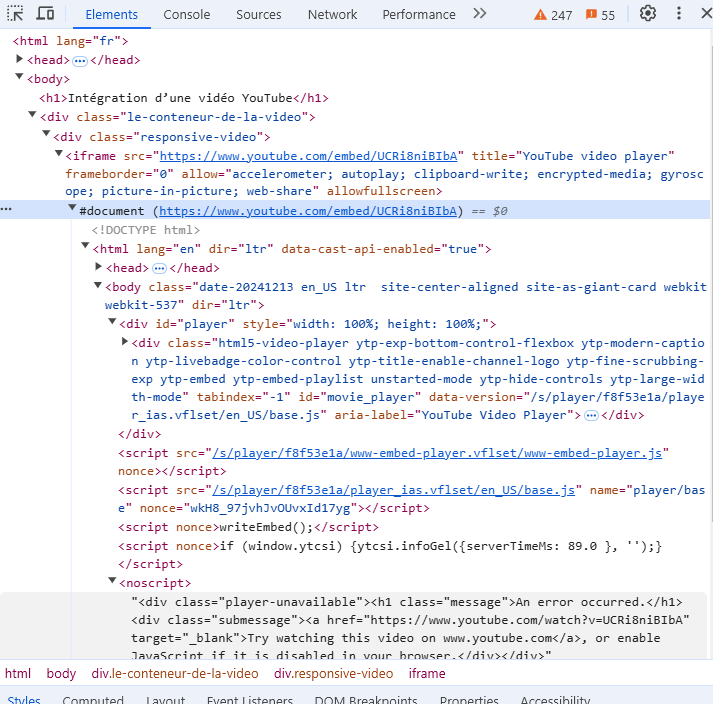Collapse the body element tree node
Screen dimensions: 713x704
click(x=19, y=79)
